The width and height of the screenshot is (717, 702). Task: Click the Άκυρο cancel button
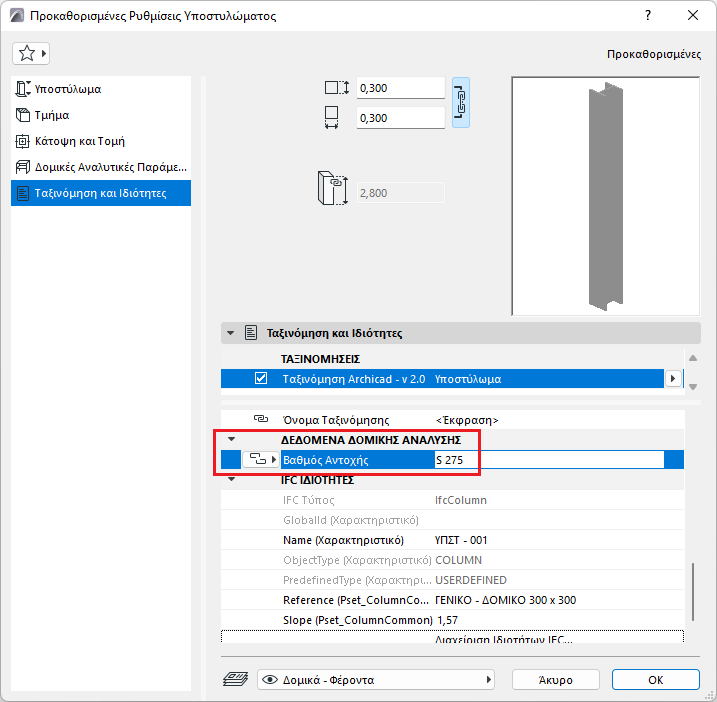556,680
